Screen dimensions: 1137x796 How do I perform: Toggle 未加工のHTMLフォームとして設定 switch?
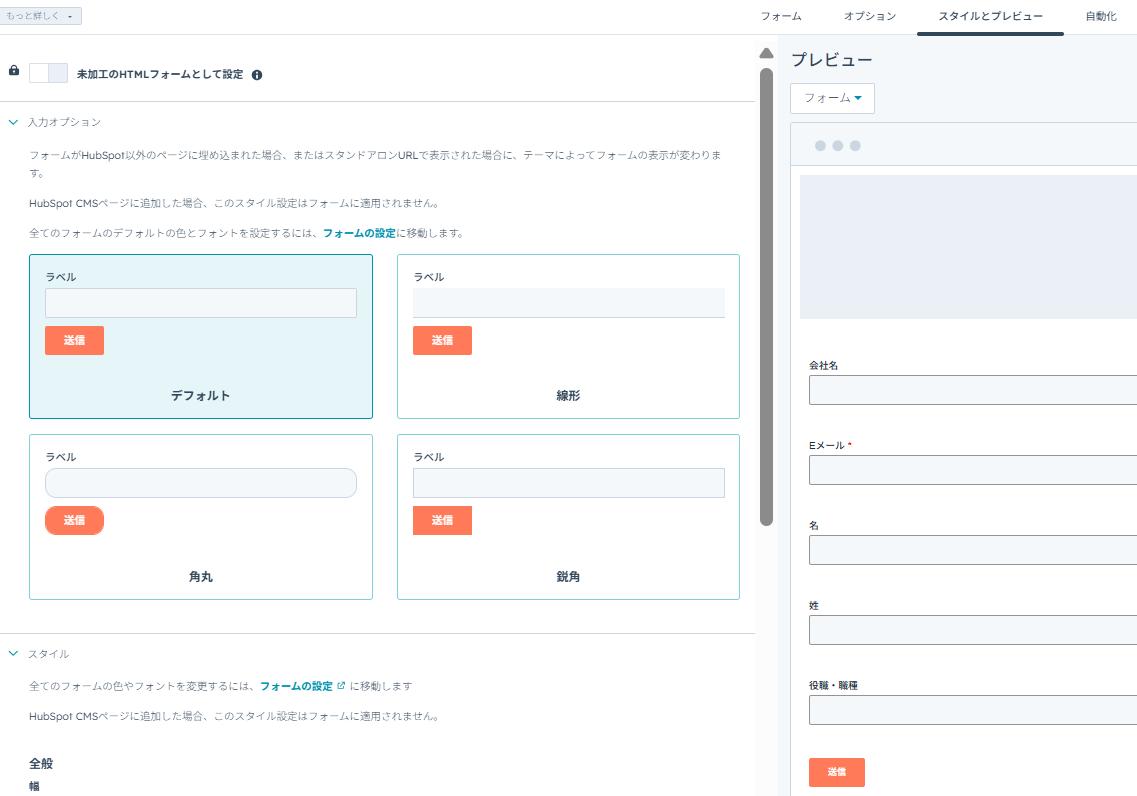(x=48, y=73)
